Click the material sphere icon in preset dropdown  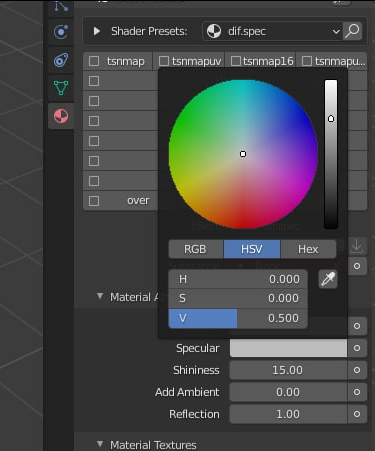coord(214,31)
